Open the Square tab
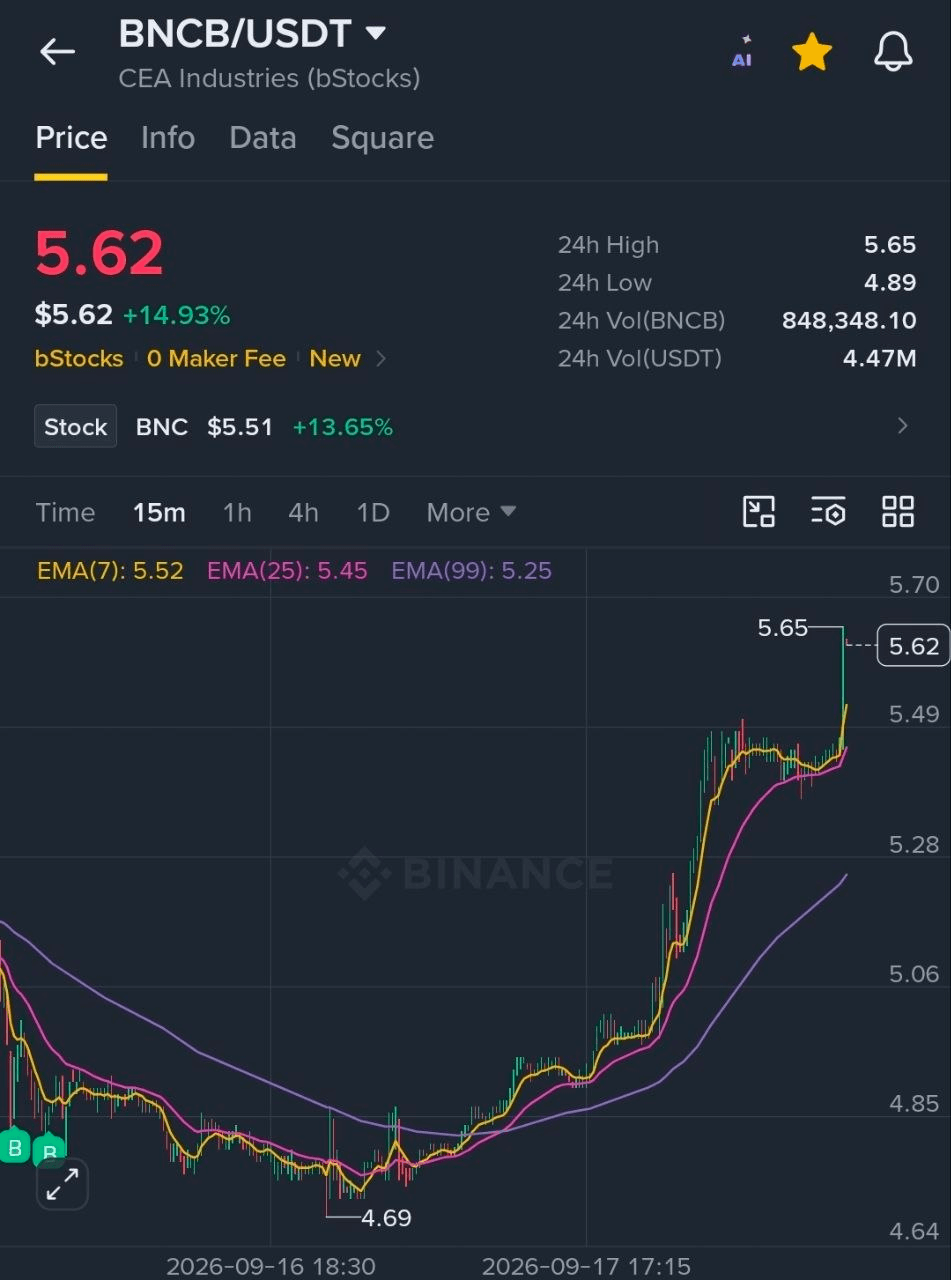Viewport: 951px width, 1280px height. 383,138
